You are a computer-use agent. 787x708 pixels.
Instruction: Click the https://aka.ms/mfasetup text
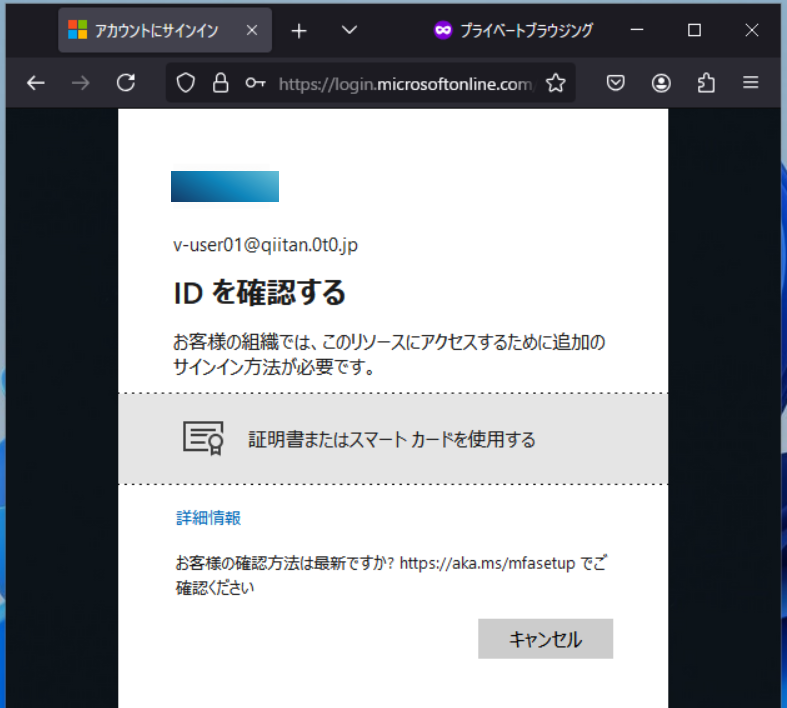487,563
